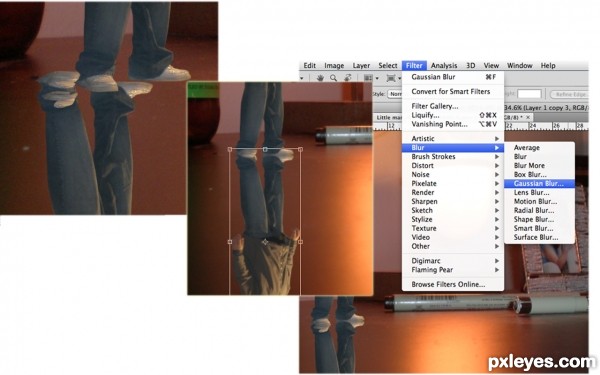
Task: Expand the highlighted Blur submenu
Action: pyautogui.click(x=453, y=148)
